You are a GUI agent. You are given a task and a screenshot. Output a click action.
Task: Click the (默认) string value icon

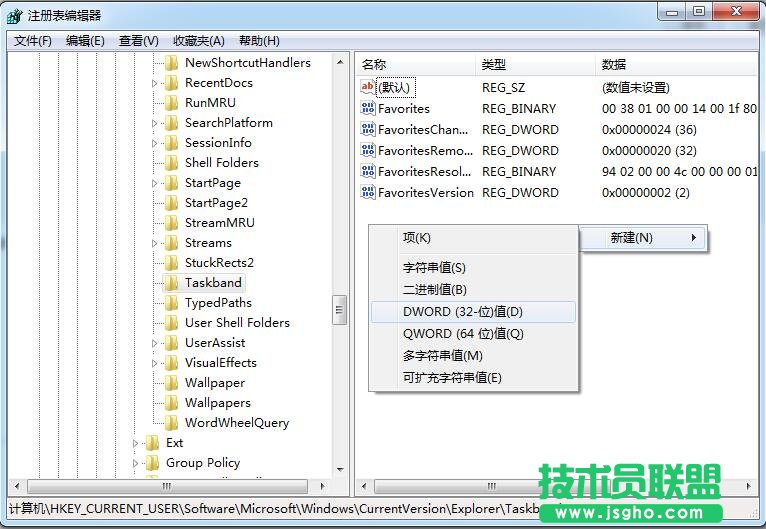click(367, 87)
